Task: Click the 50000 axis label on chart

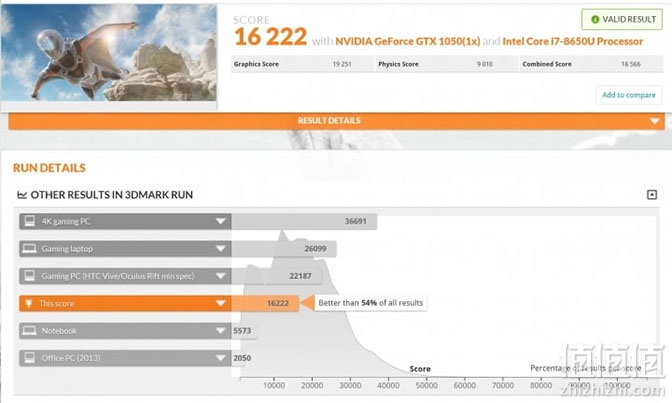Action: [426, 385]
